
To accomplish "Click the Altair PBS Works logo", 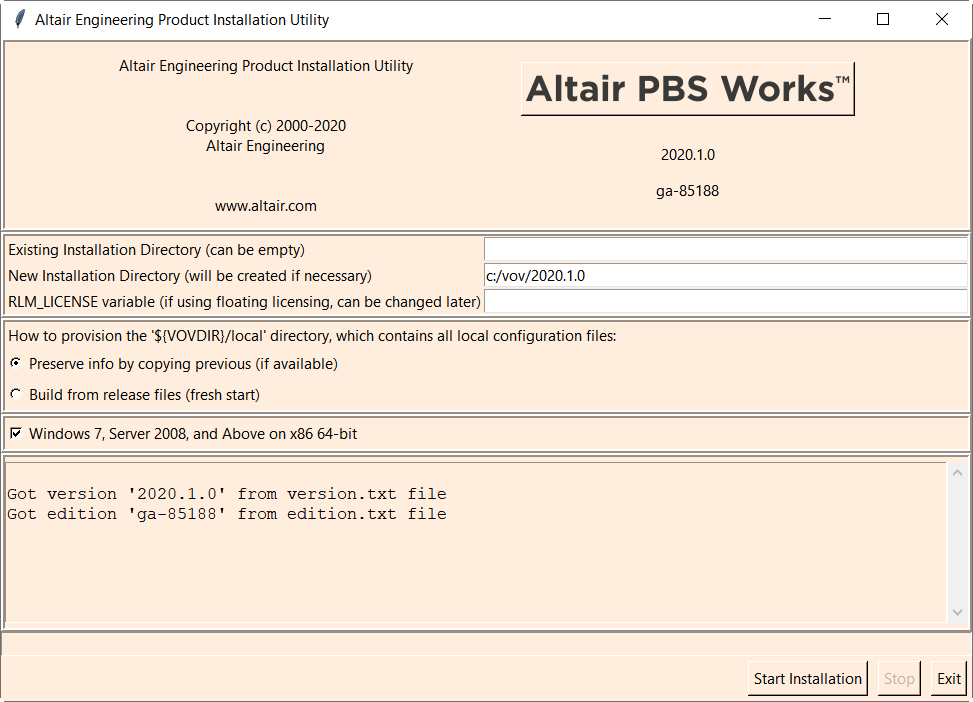I will tap(687, 89).
